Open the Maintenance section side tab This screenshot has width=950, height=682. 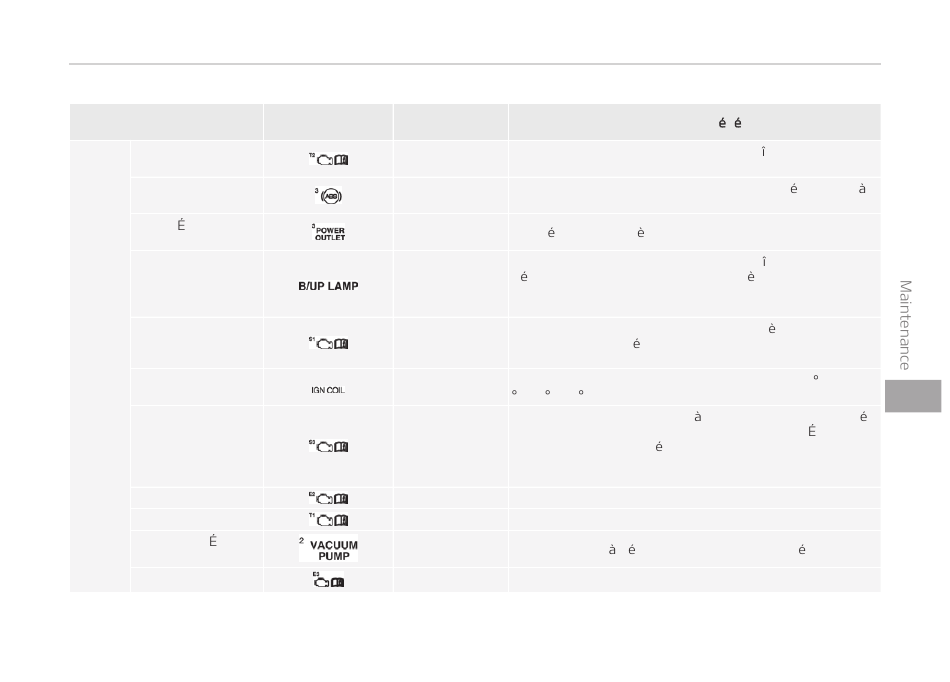[x=905, y=325]
